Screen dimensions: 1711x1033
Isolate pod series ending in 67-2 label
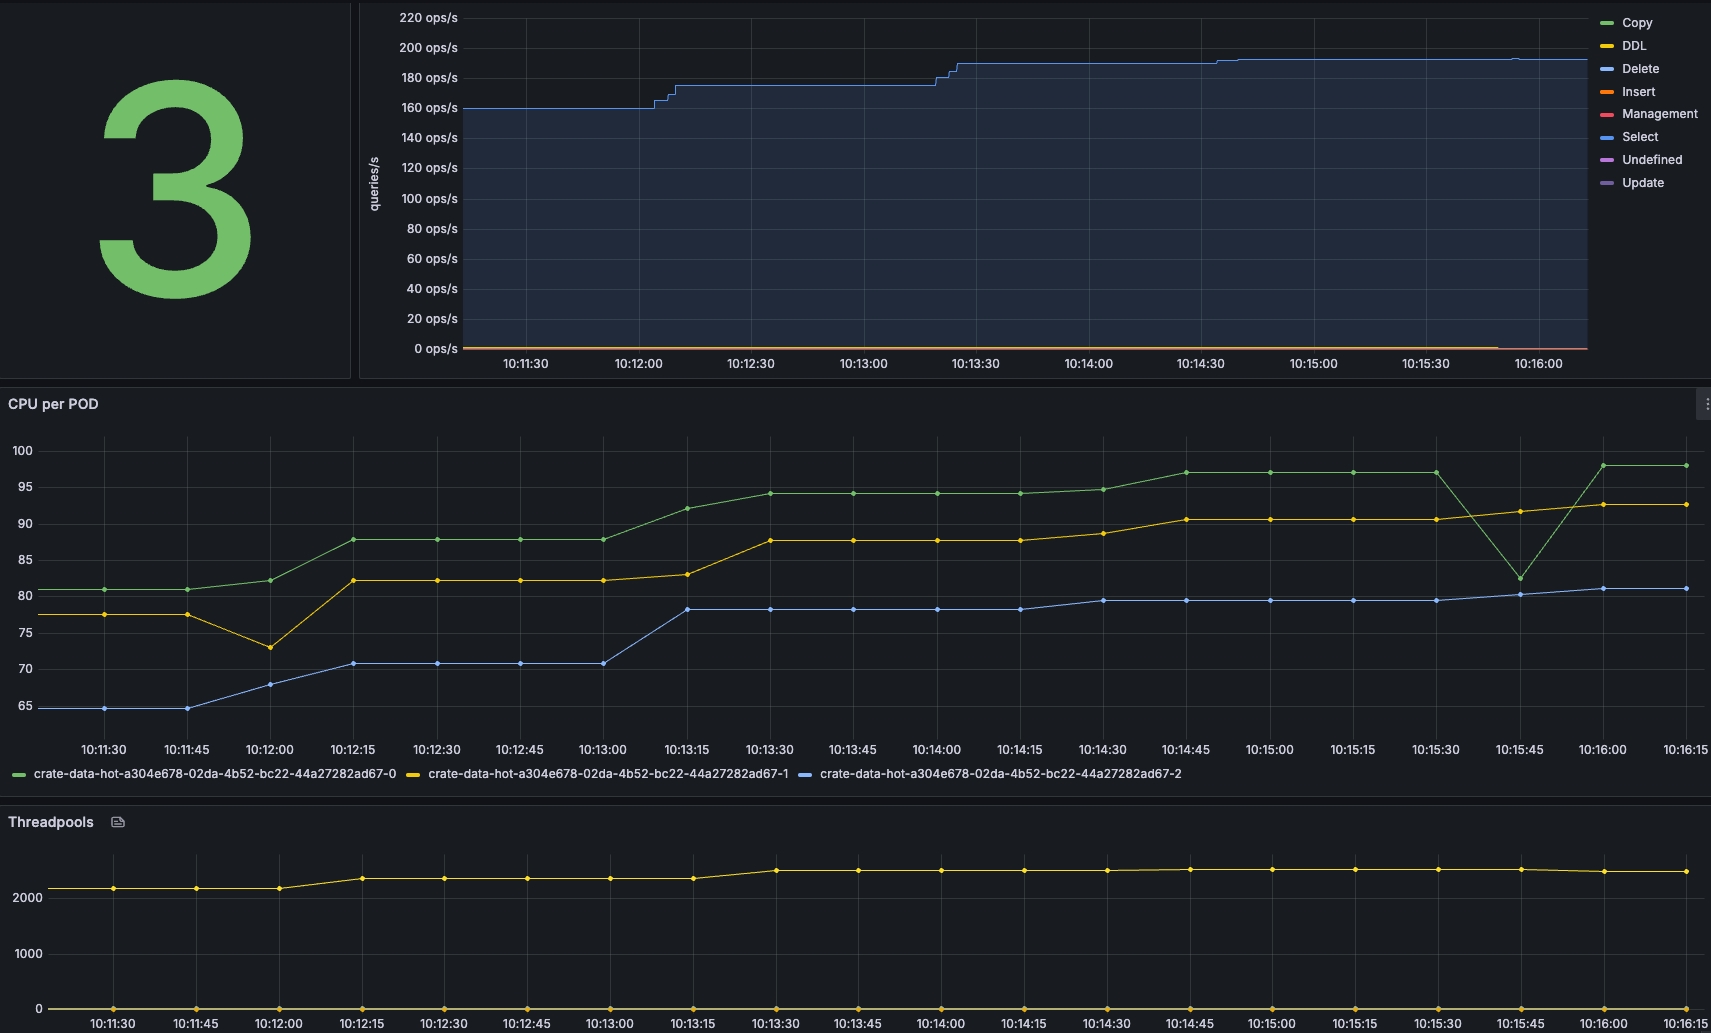(x=1000, y=774)
